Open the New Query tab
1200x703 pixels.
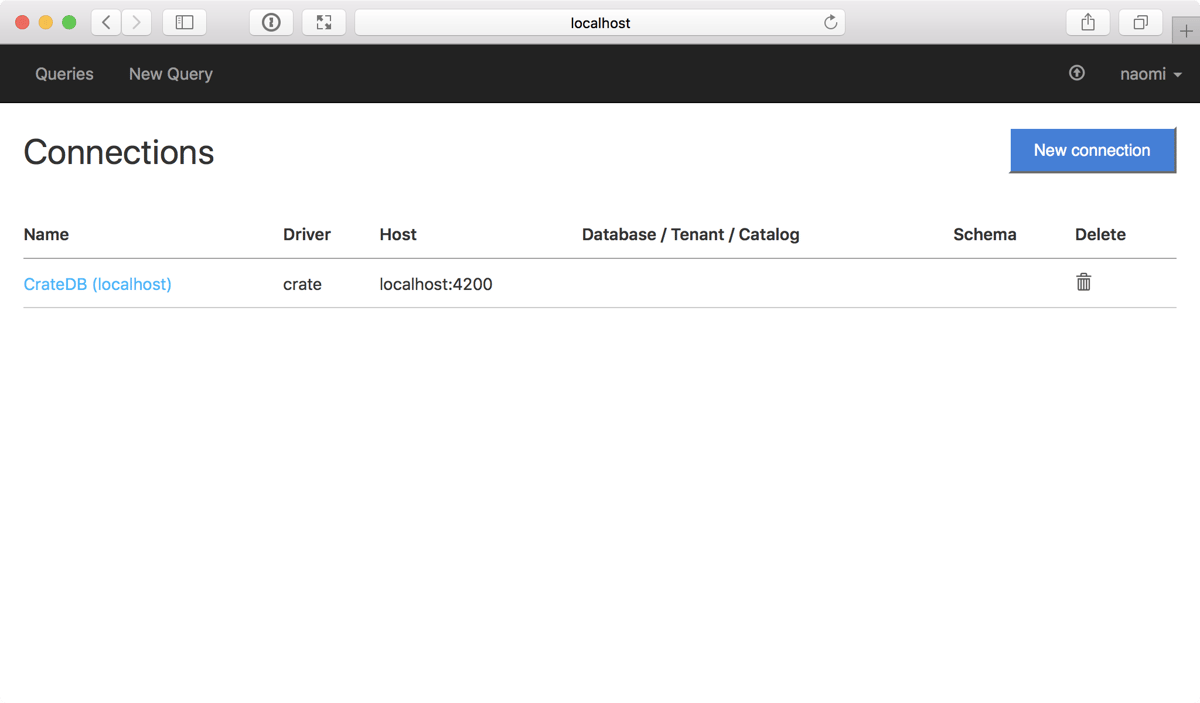[170, 73]
